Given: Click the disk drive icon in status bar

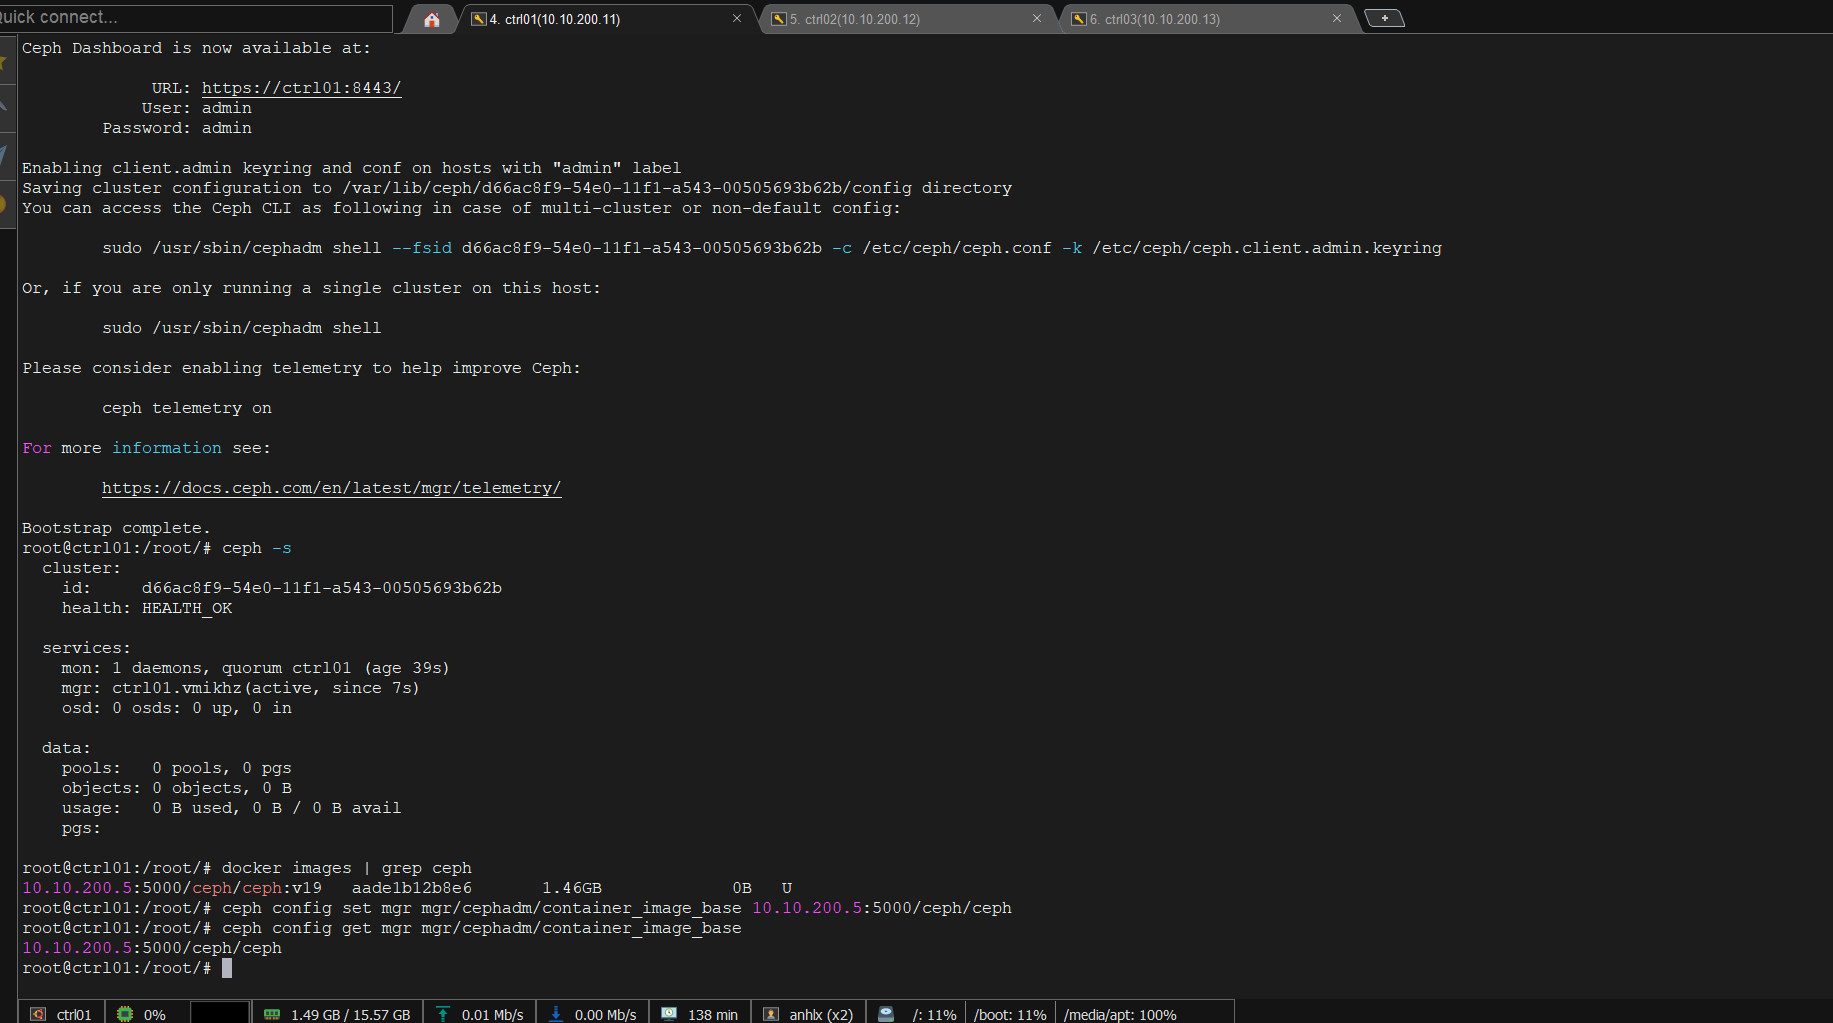Looking at the screenshot, I should pyautogui.click(x=886, y=1014).
